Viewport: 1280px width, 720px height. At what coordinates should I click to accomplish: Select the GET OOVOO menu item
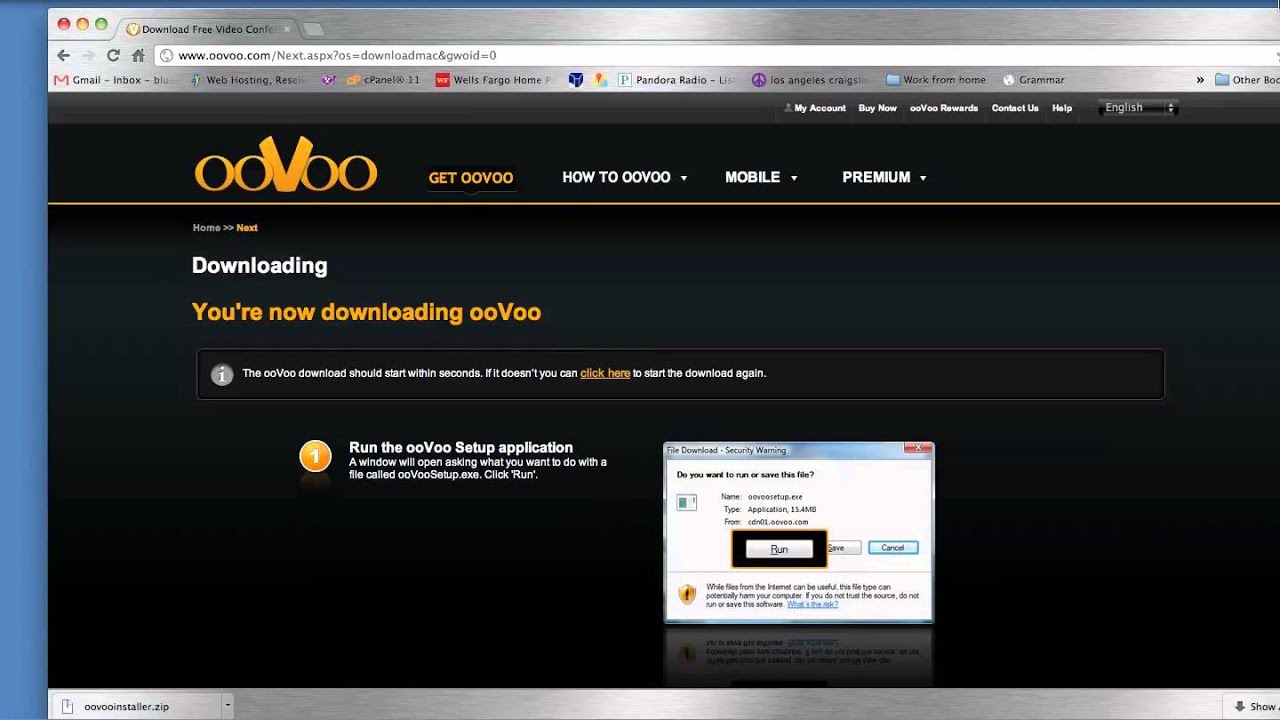471,178
